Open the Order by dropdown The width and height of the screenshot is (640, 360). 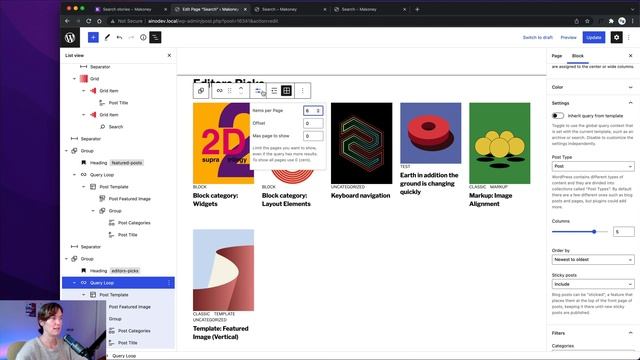tap(593, 260)
